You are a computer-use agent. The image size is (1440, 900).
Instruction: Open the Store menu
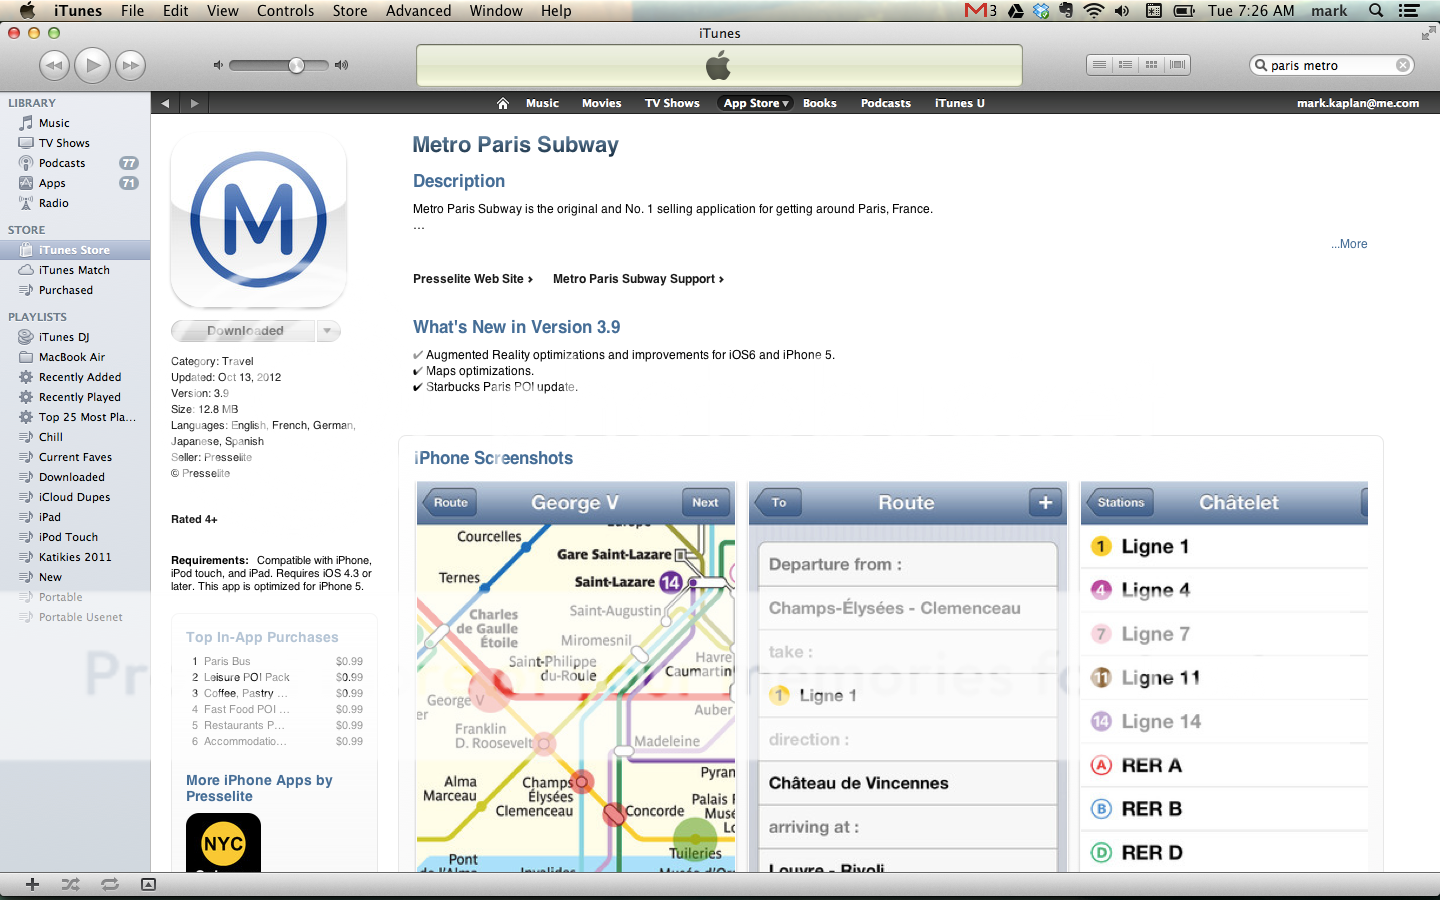tap(350, 10)
